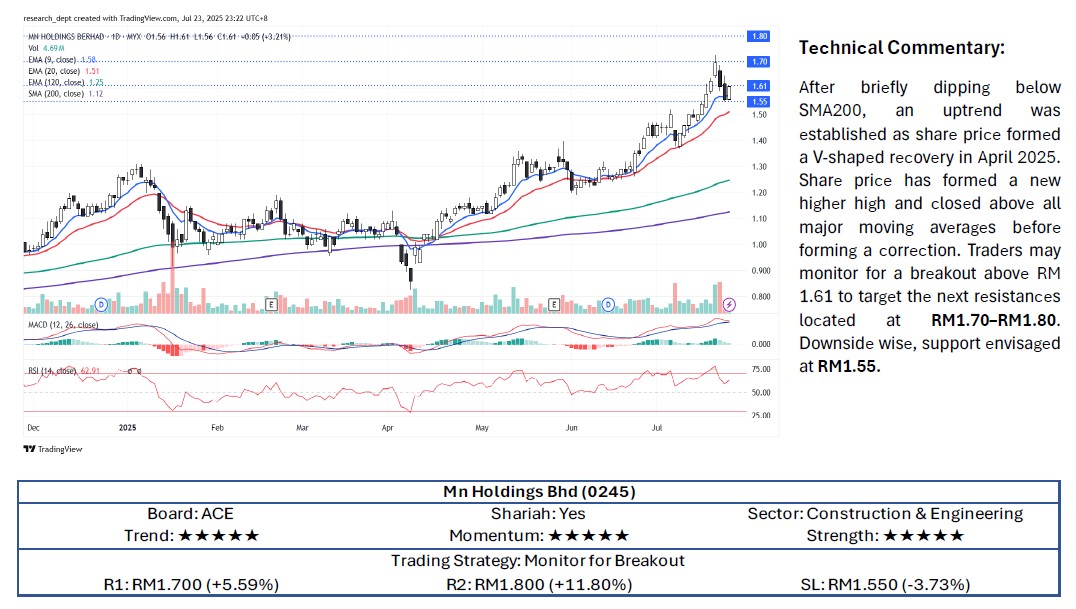Click the Mn Holdings Bhd (0245) table header
The width and height of the screenshot is (1076, 609).
click(x=539, y=492)
